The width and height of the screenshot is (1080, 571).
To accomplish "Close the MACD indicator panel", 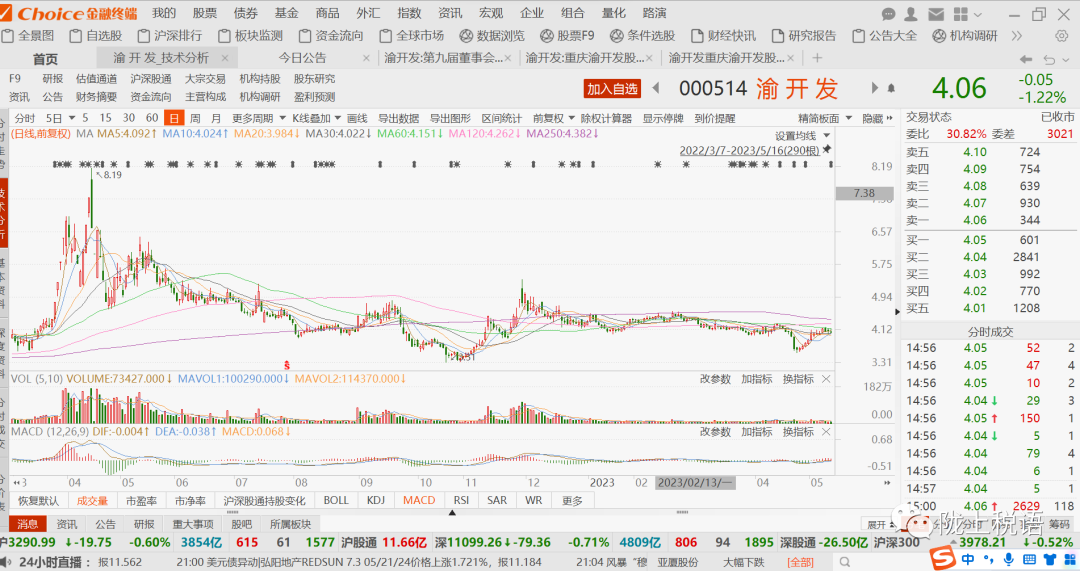I will coord(826,432).
